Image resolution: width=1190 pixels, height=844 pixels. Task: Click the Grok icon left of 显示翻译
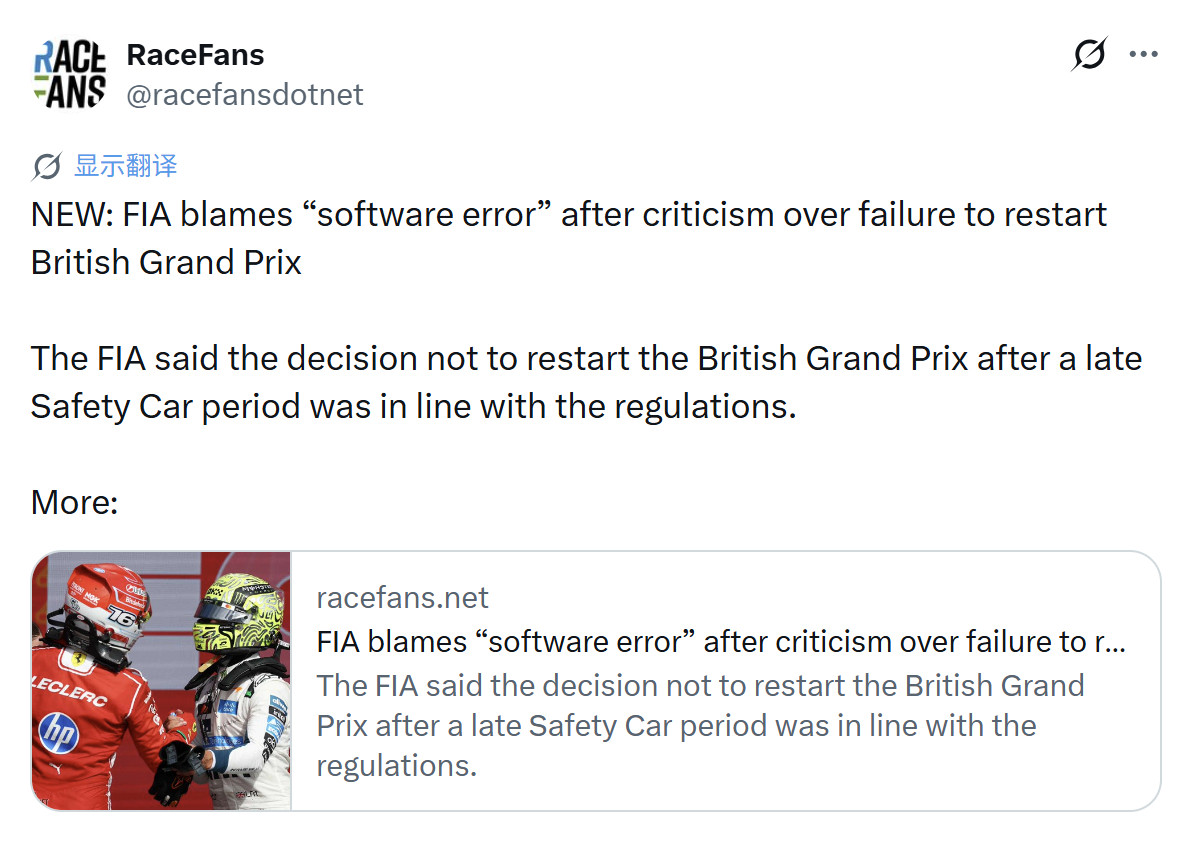(x=46, y=166)
